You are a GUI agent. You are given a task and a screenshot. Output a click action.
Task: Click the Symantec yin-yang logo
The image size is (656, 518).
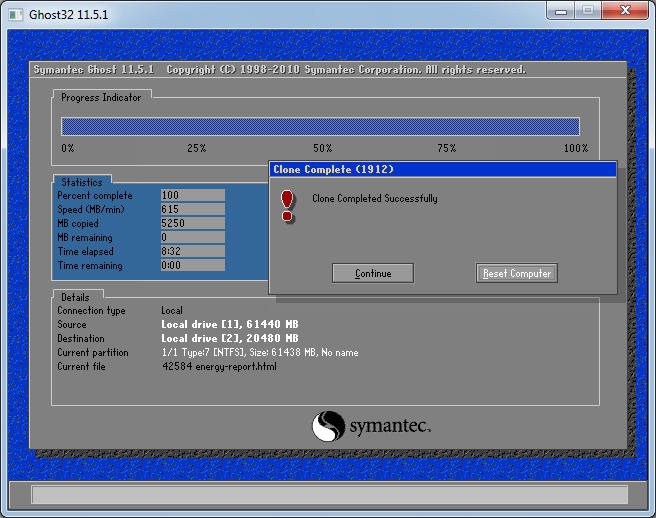coord(328,427)
